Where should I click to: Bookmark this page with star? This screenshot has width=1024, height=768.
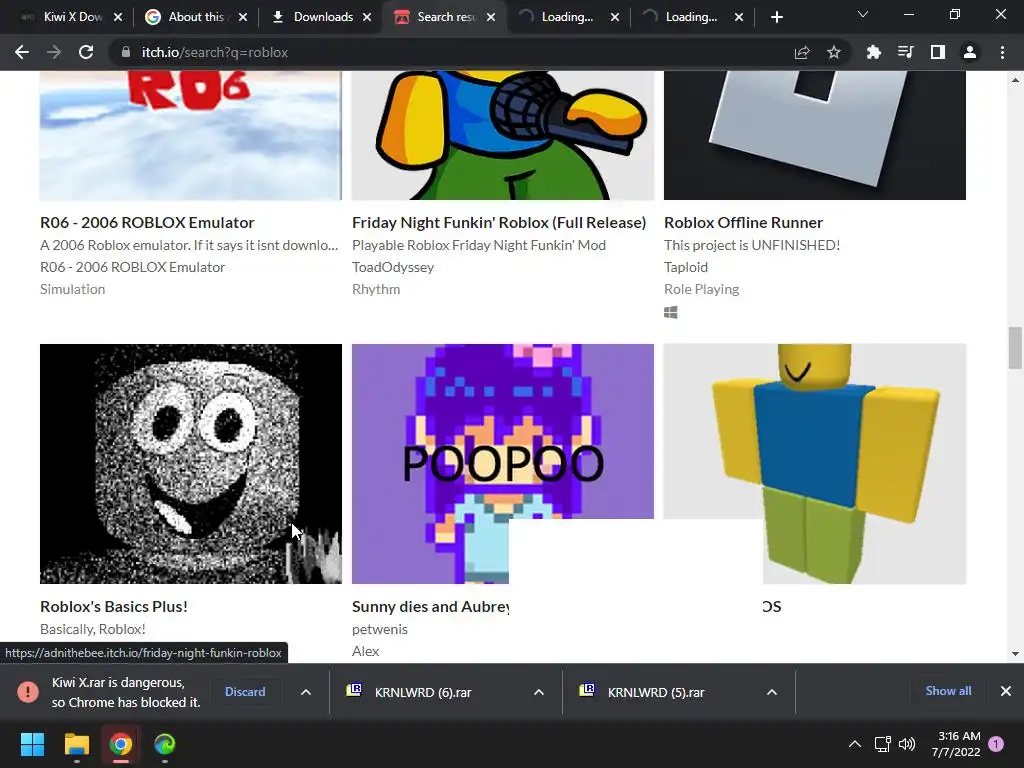[834, 52]
